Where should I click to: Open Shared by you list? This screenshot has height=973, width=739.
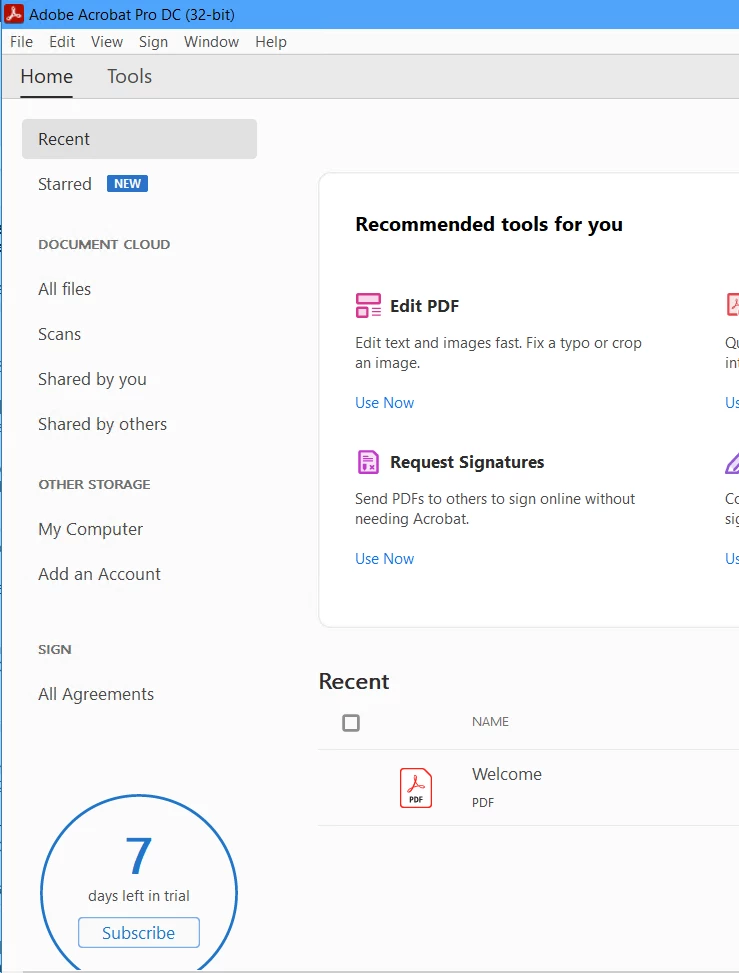(92, 379)
